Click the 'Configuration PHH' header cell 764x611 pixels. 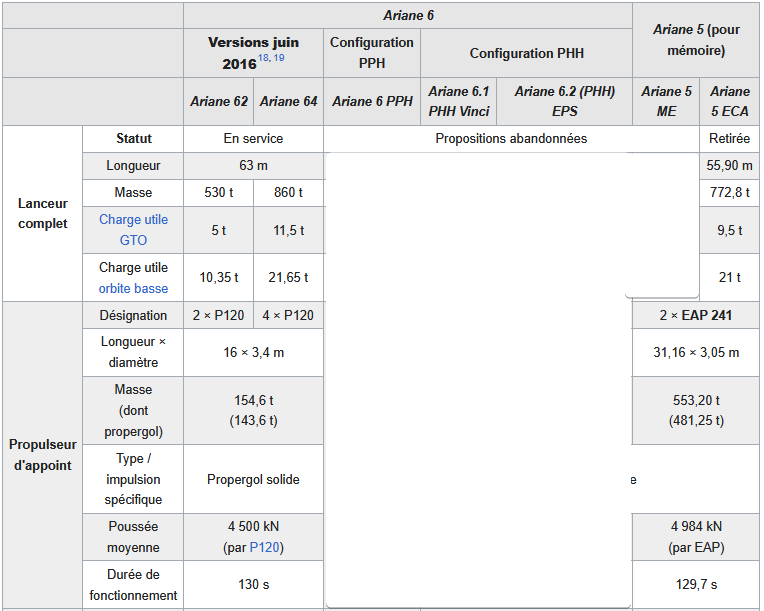click(526, 53)
